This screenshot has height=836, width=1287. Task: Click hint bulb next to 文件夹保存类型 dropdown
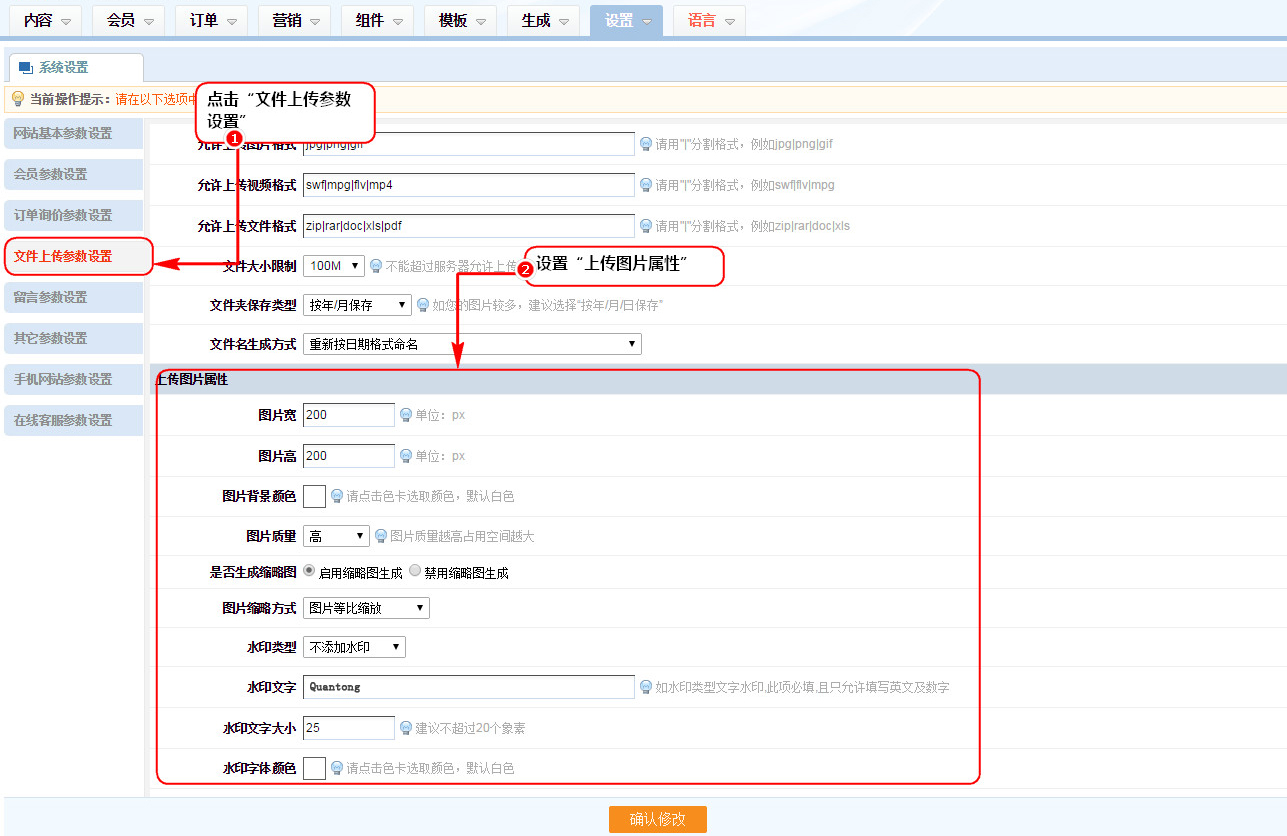[423, 305]
